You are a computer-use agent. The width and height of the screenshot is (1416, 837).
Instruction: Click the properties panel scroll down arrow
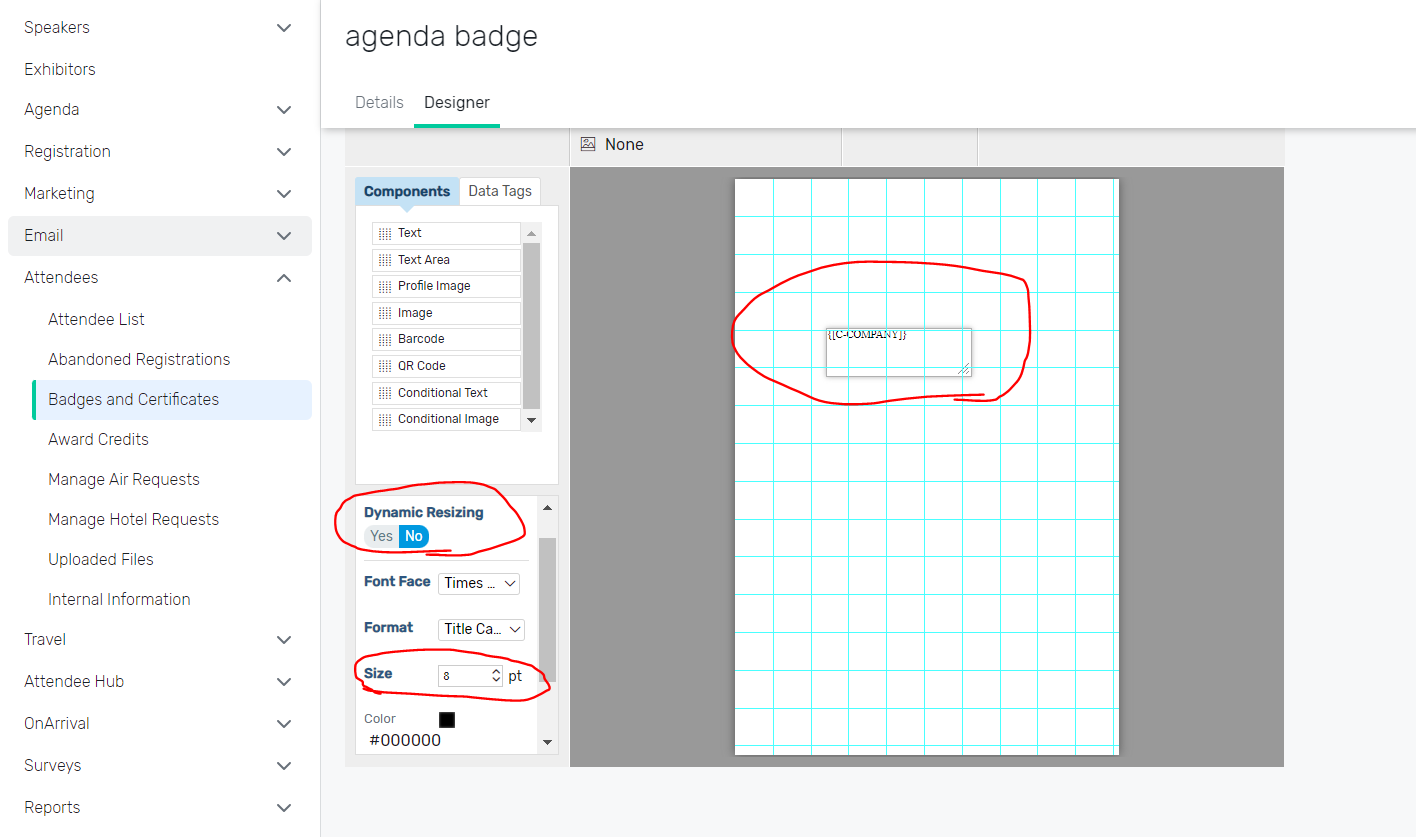pyautogui.click(x=547, y=742)
